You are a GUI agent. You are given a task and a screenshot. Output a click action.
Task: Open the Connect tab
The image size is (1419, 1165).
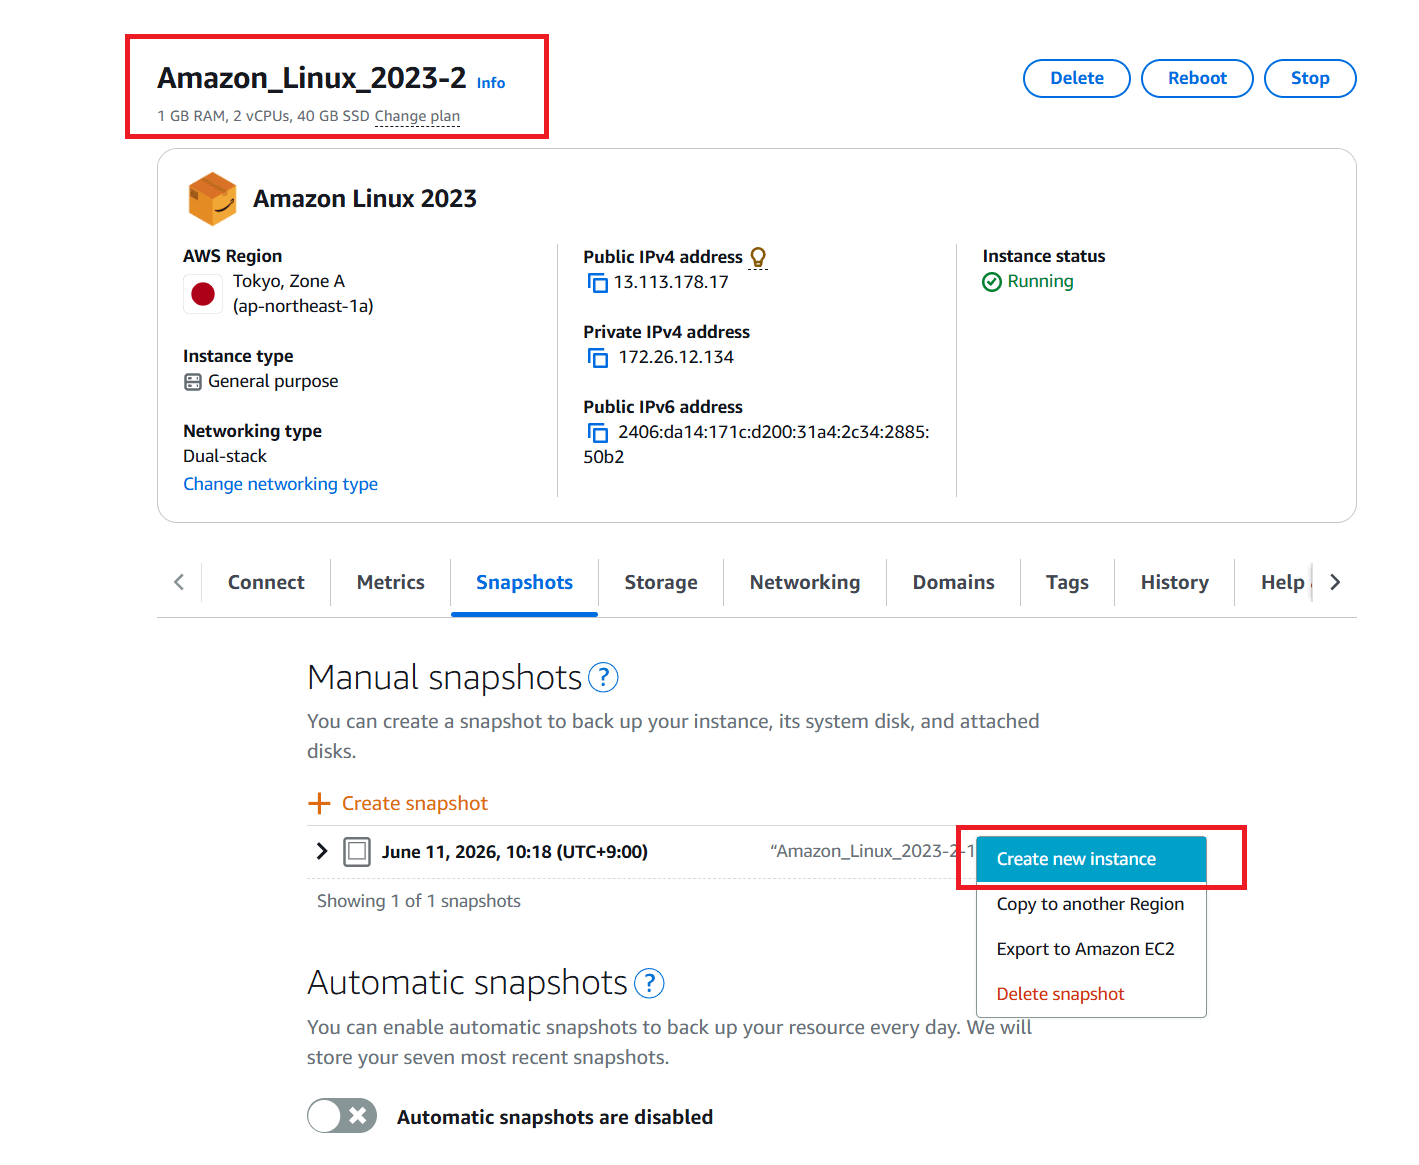[x=266, y=582]
